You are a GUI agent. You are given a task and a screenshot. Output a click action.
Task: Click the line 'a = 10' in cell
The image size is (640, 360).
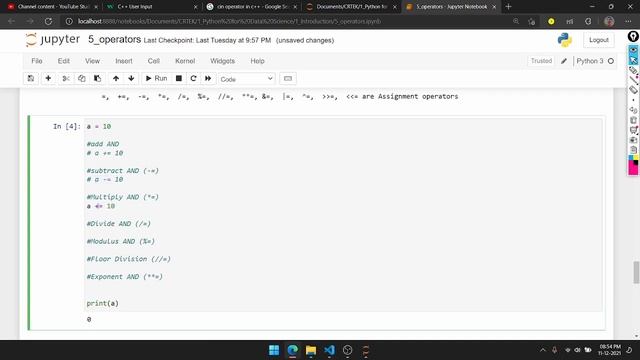point(98,127)
